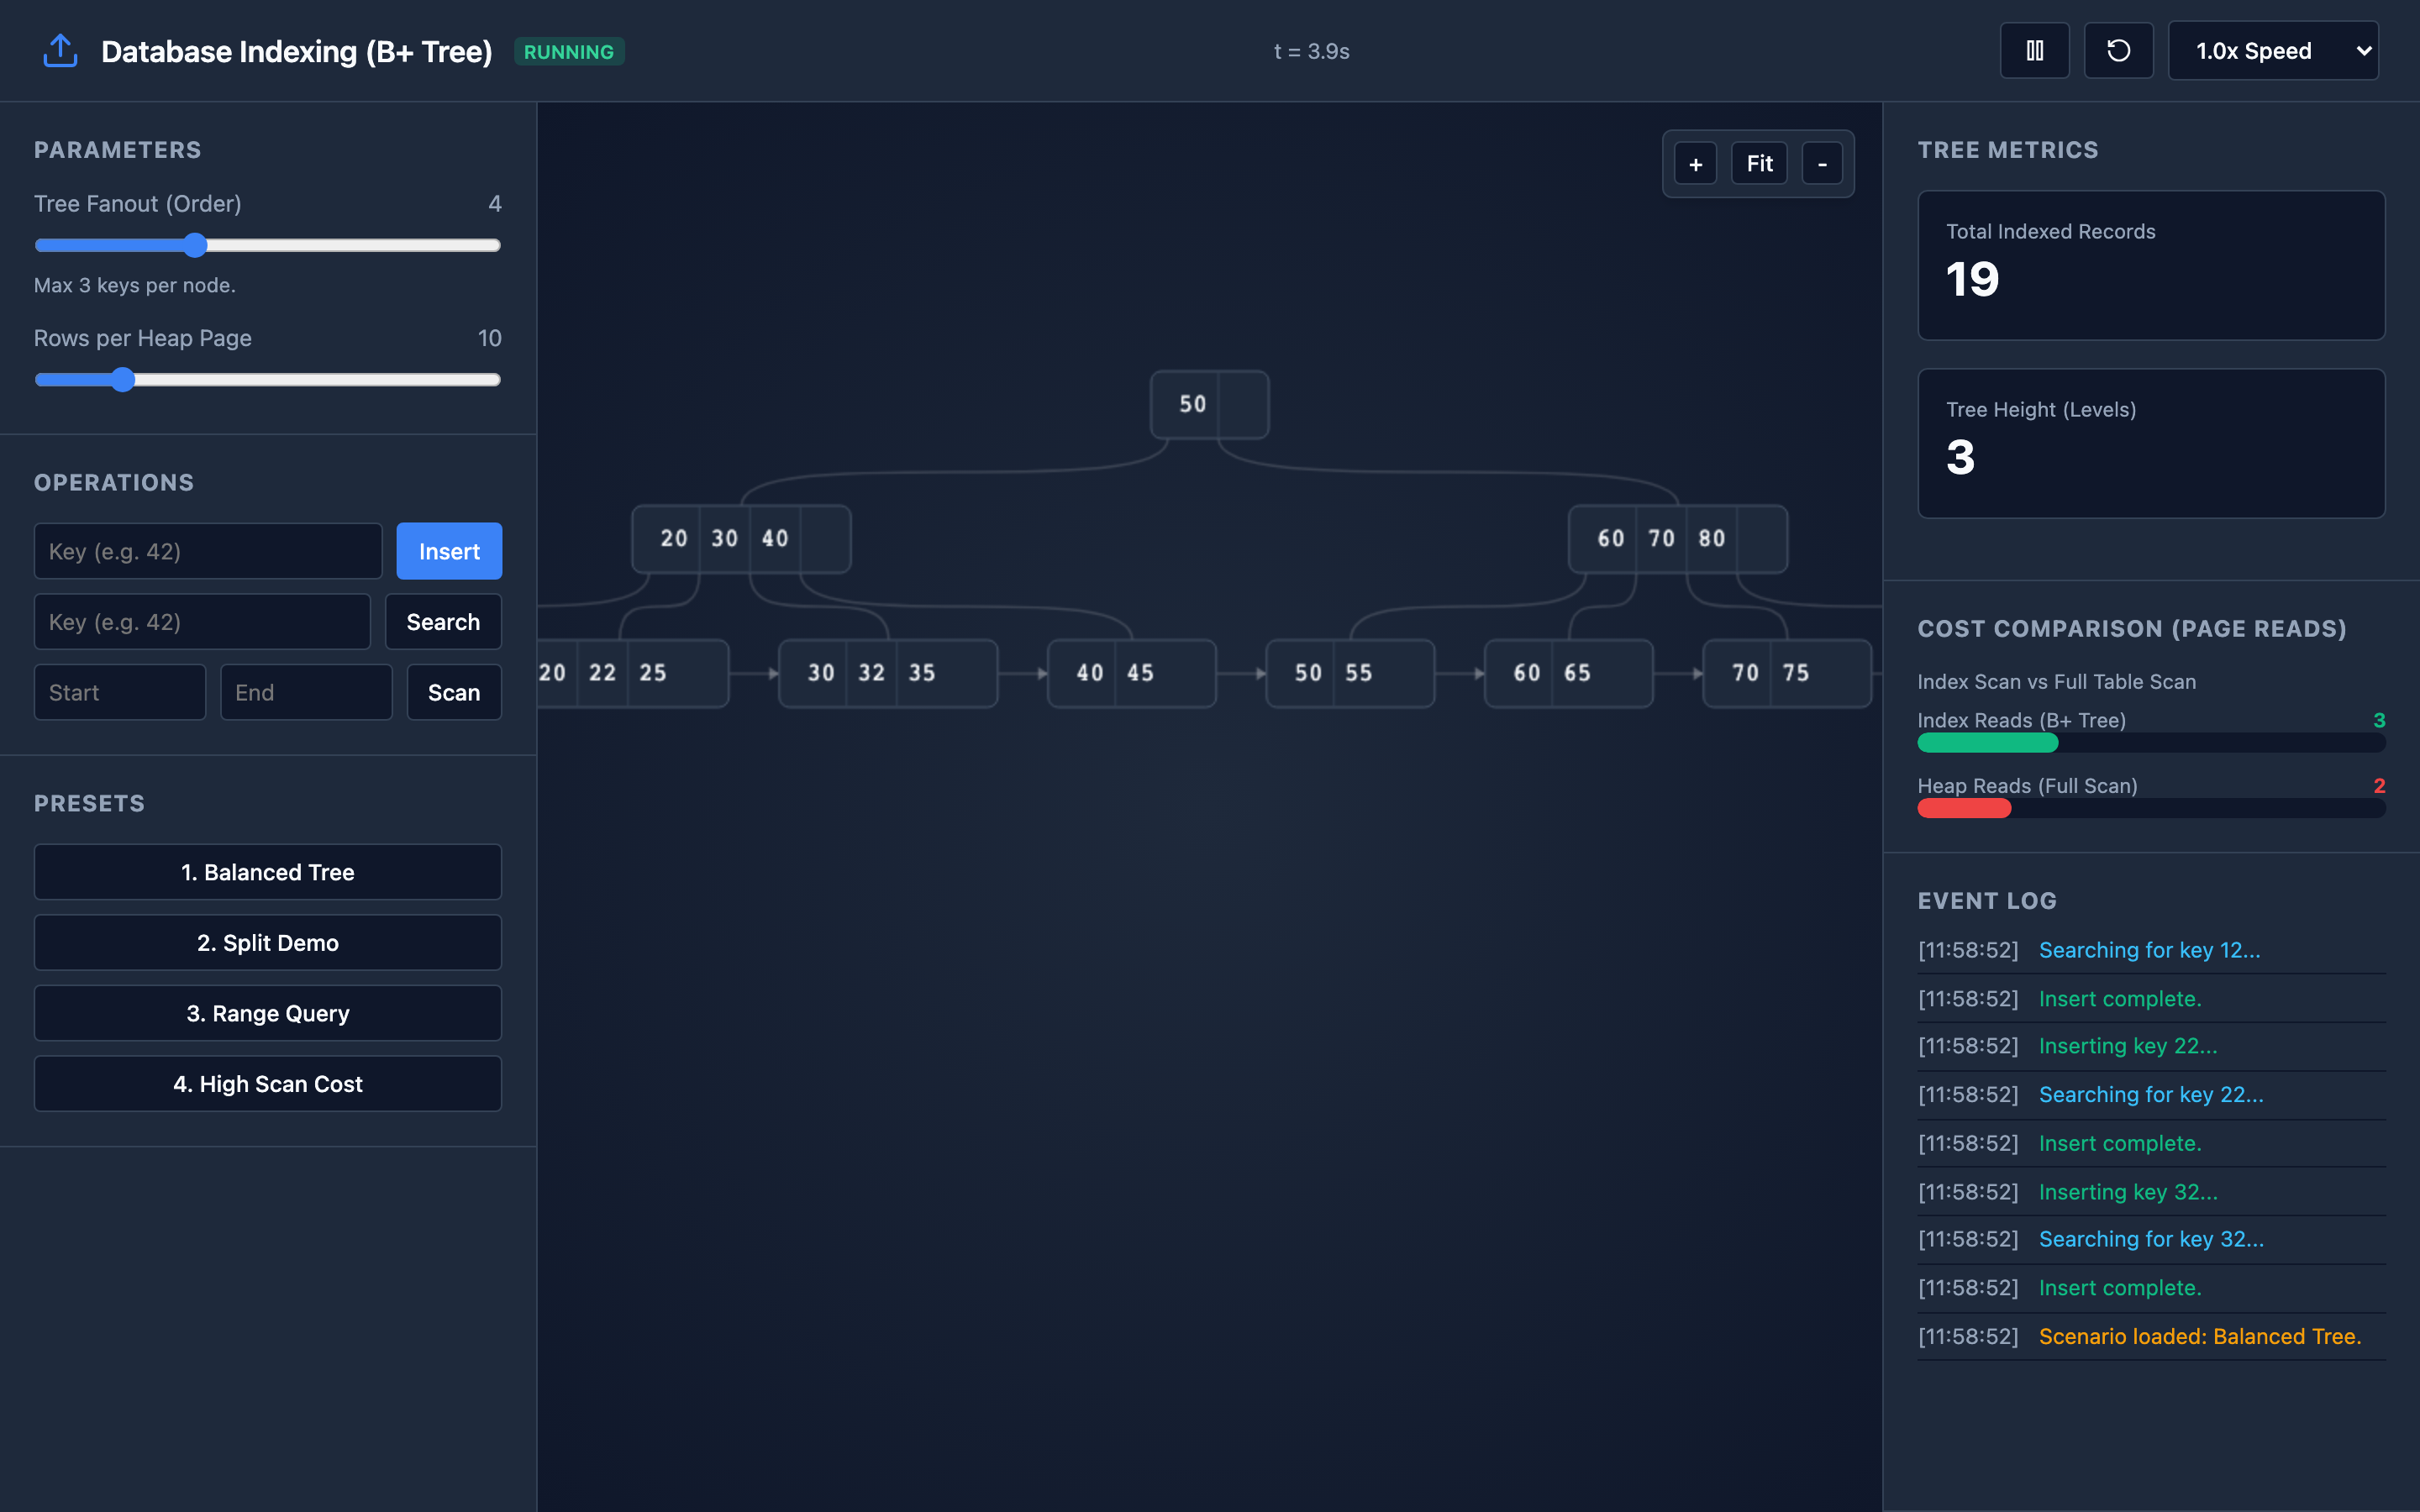2420x1512 pixels.
Task: Click the Search button
Action: click(443, 622)
